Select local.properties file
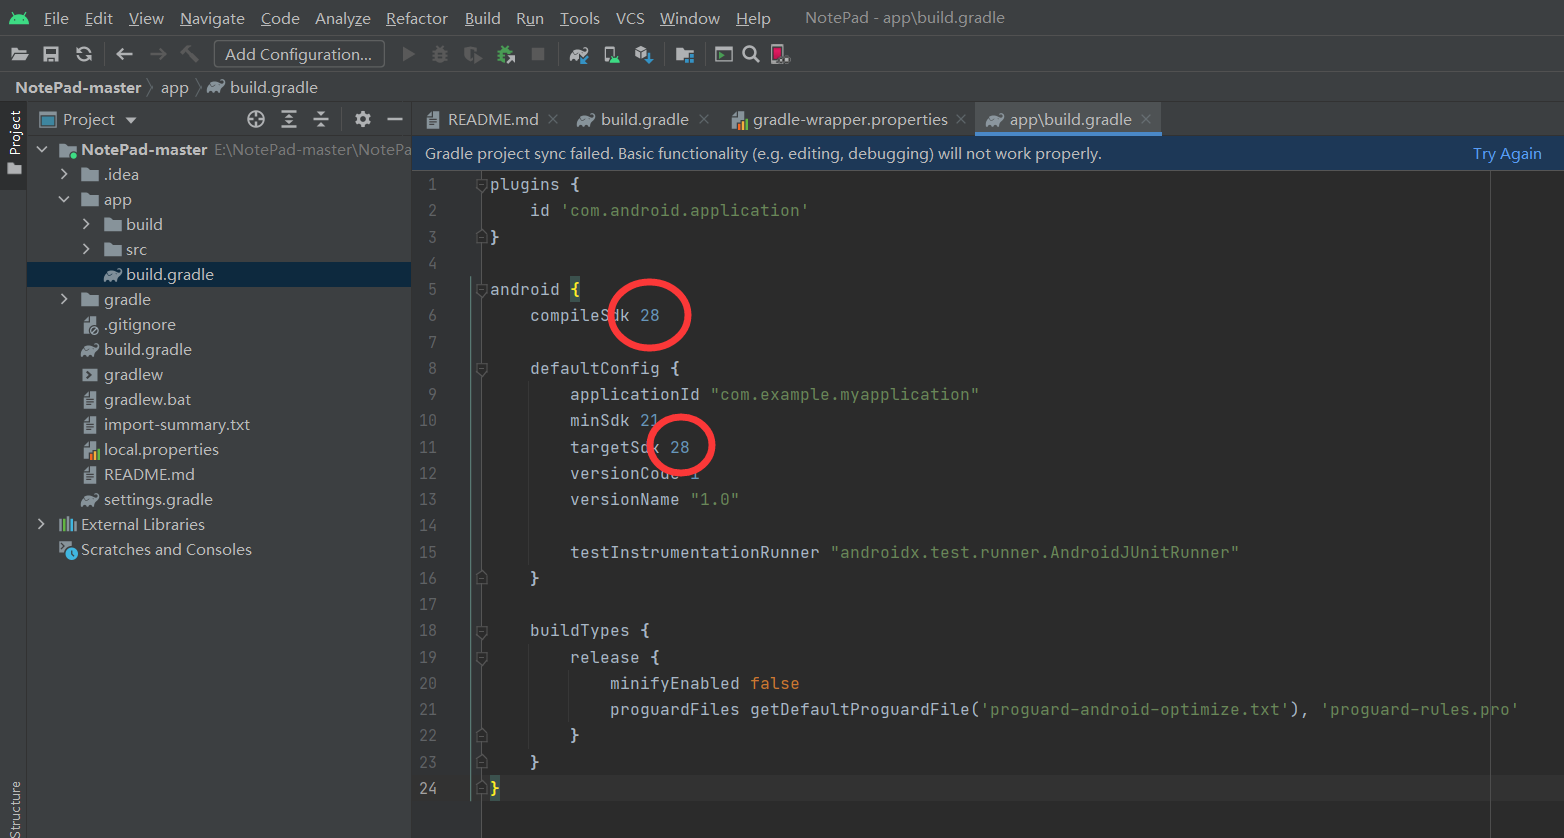 (161, 449)
